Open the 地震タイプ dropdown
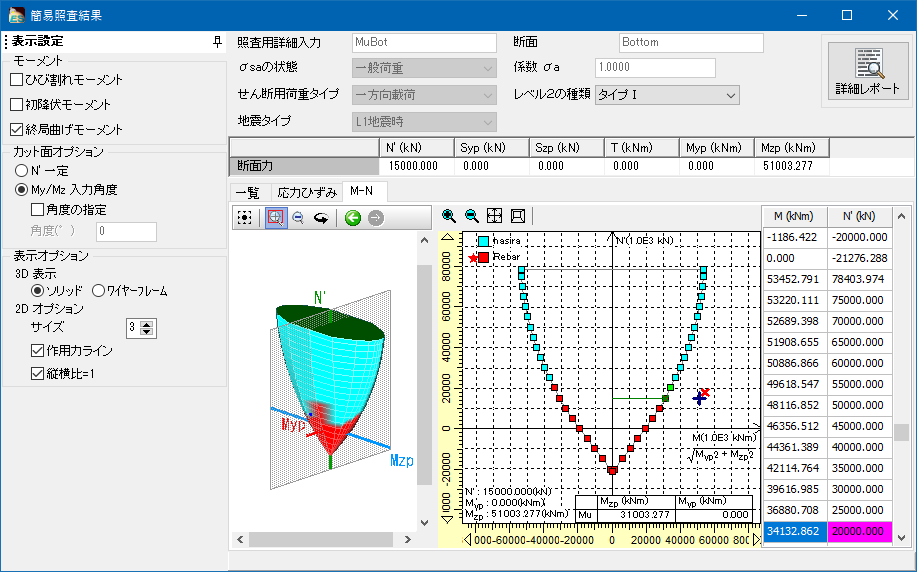Viewport: 917px width, 572px height. [x=424, y=122]
